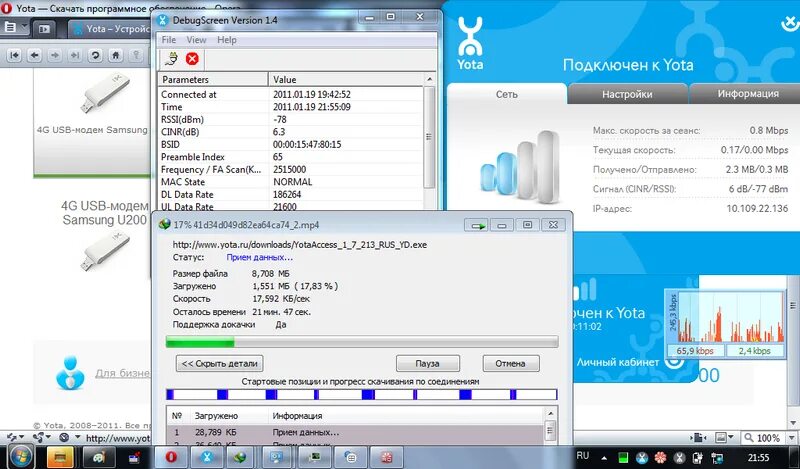Open the Opera main menu button
This screenshot has height=469, width=800.
pos(14,28)
